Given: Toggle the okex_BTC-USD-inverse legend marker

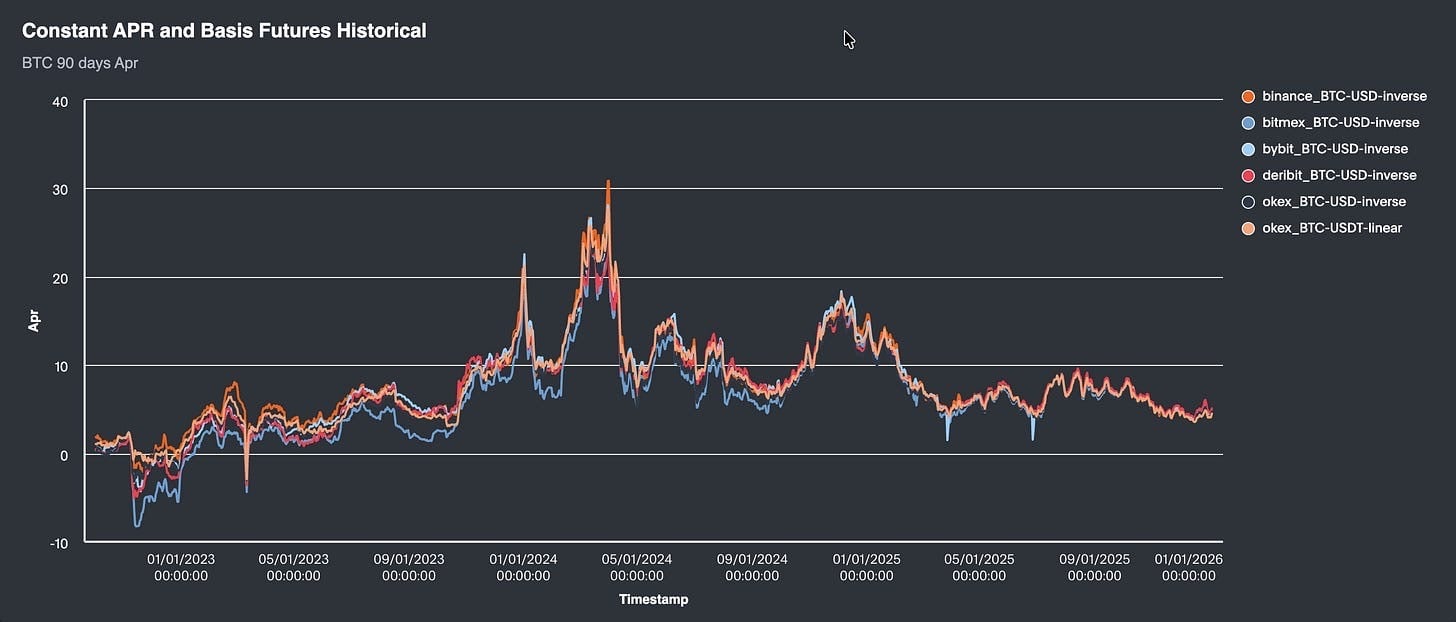Looking at the screenshot, I should point(1247,201).
